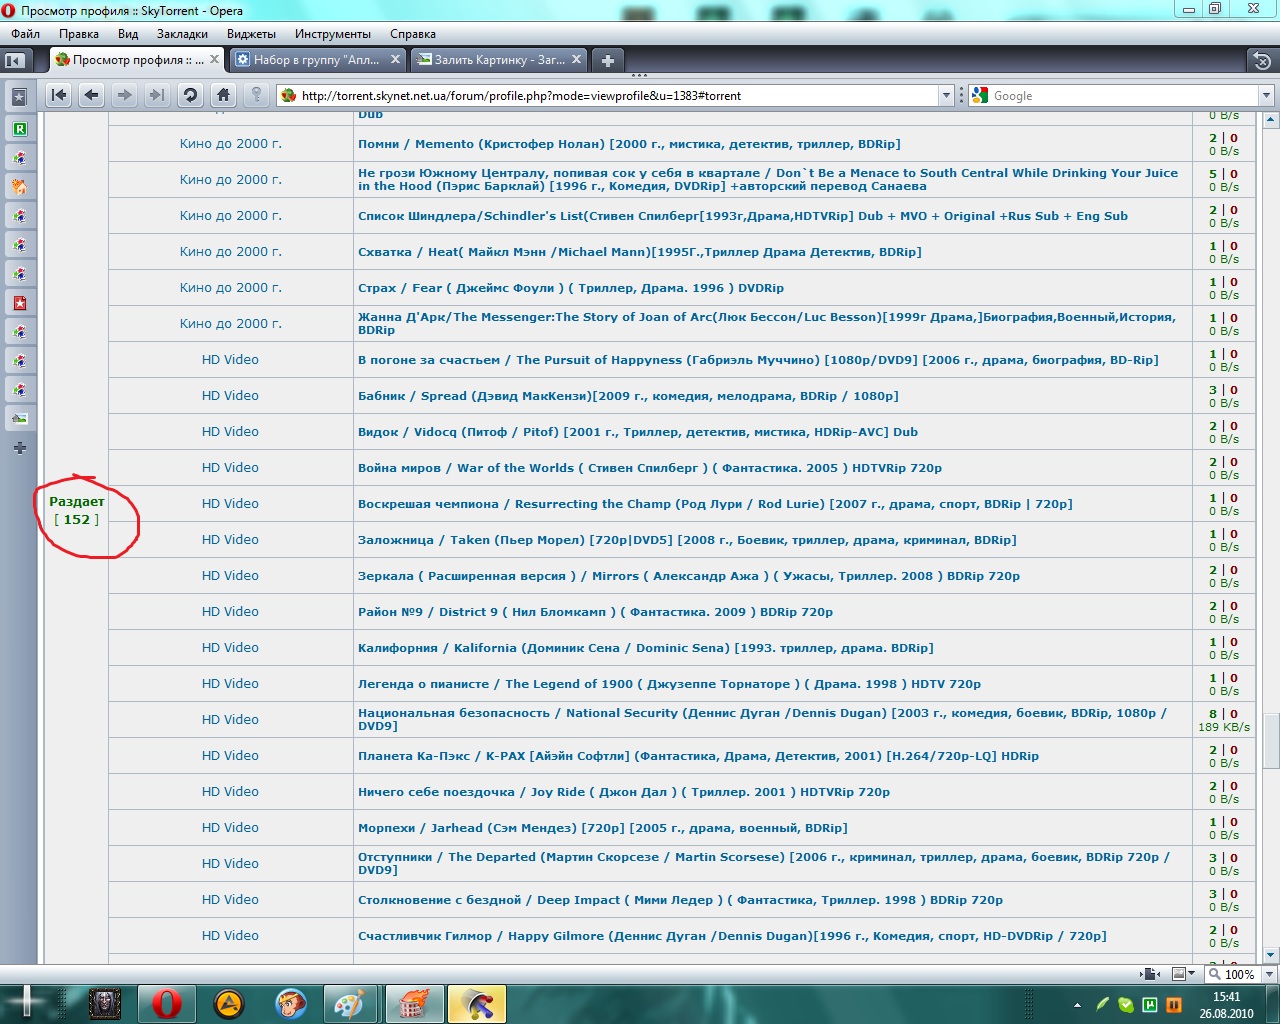Viewport: 1280px width, 1024px height.
Task: Go to the home page
Action: tap(223, 95)
